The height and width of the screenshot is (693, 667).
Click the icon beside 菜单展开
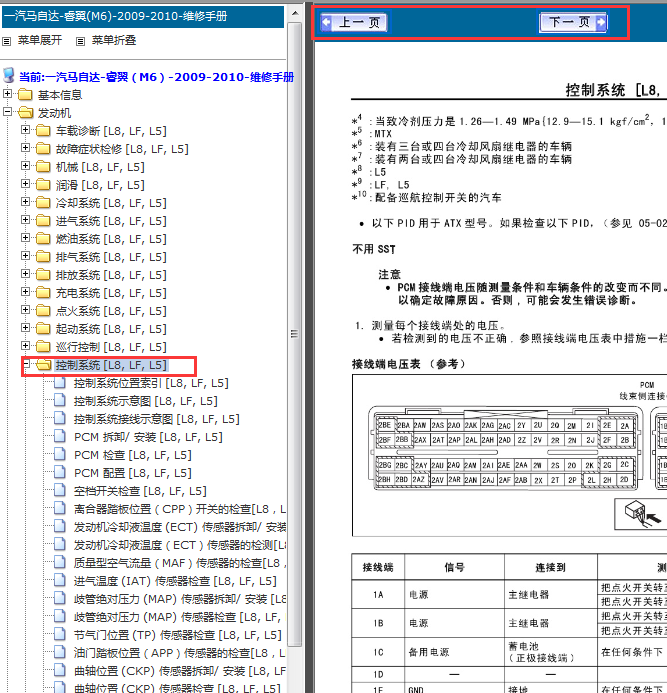coord(7,42)
